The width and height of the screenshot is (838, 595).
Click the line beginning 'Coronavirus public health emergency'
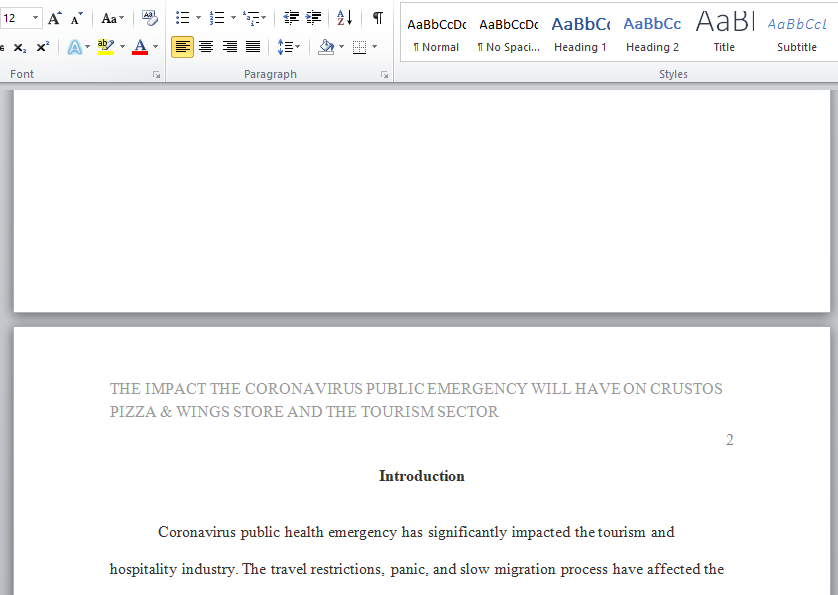pos(416,532)
